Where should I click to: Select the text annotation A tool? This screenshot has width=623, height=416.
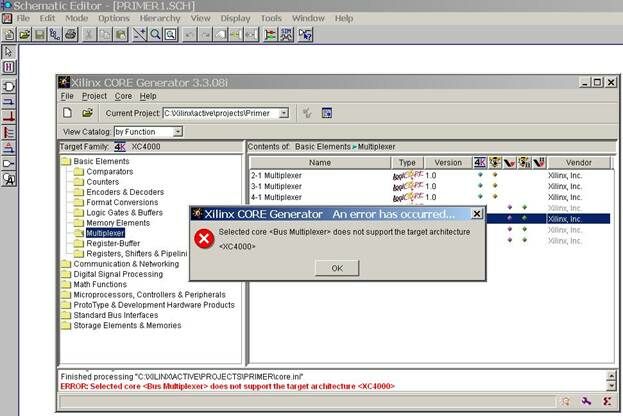(x=9, y=179)
